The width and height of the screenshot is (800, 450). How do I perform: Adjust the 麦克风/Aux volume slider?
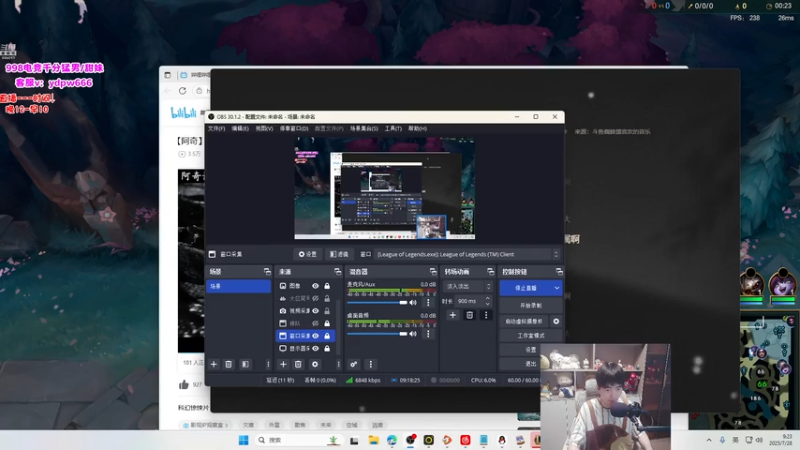pos(377,303)
